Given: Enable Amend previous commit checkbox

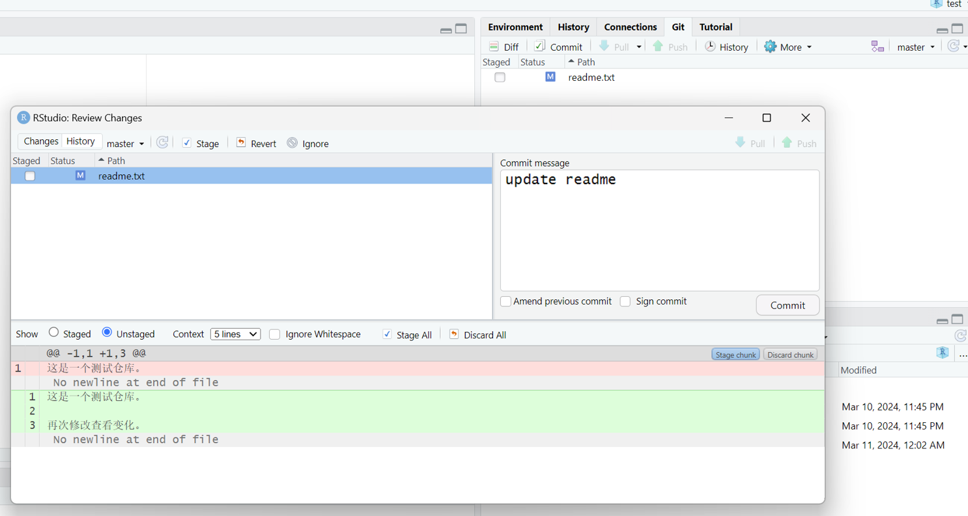Looking at the screenshot, I should 506,301.
